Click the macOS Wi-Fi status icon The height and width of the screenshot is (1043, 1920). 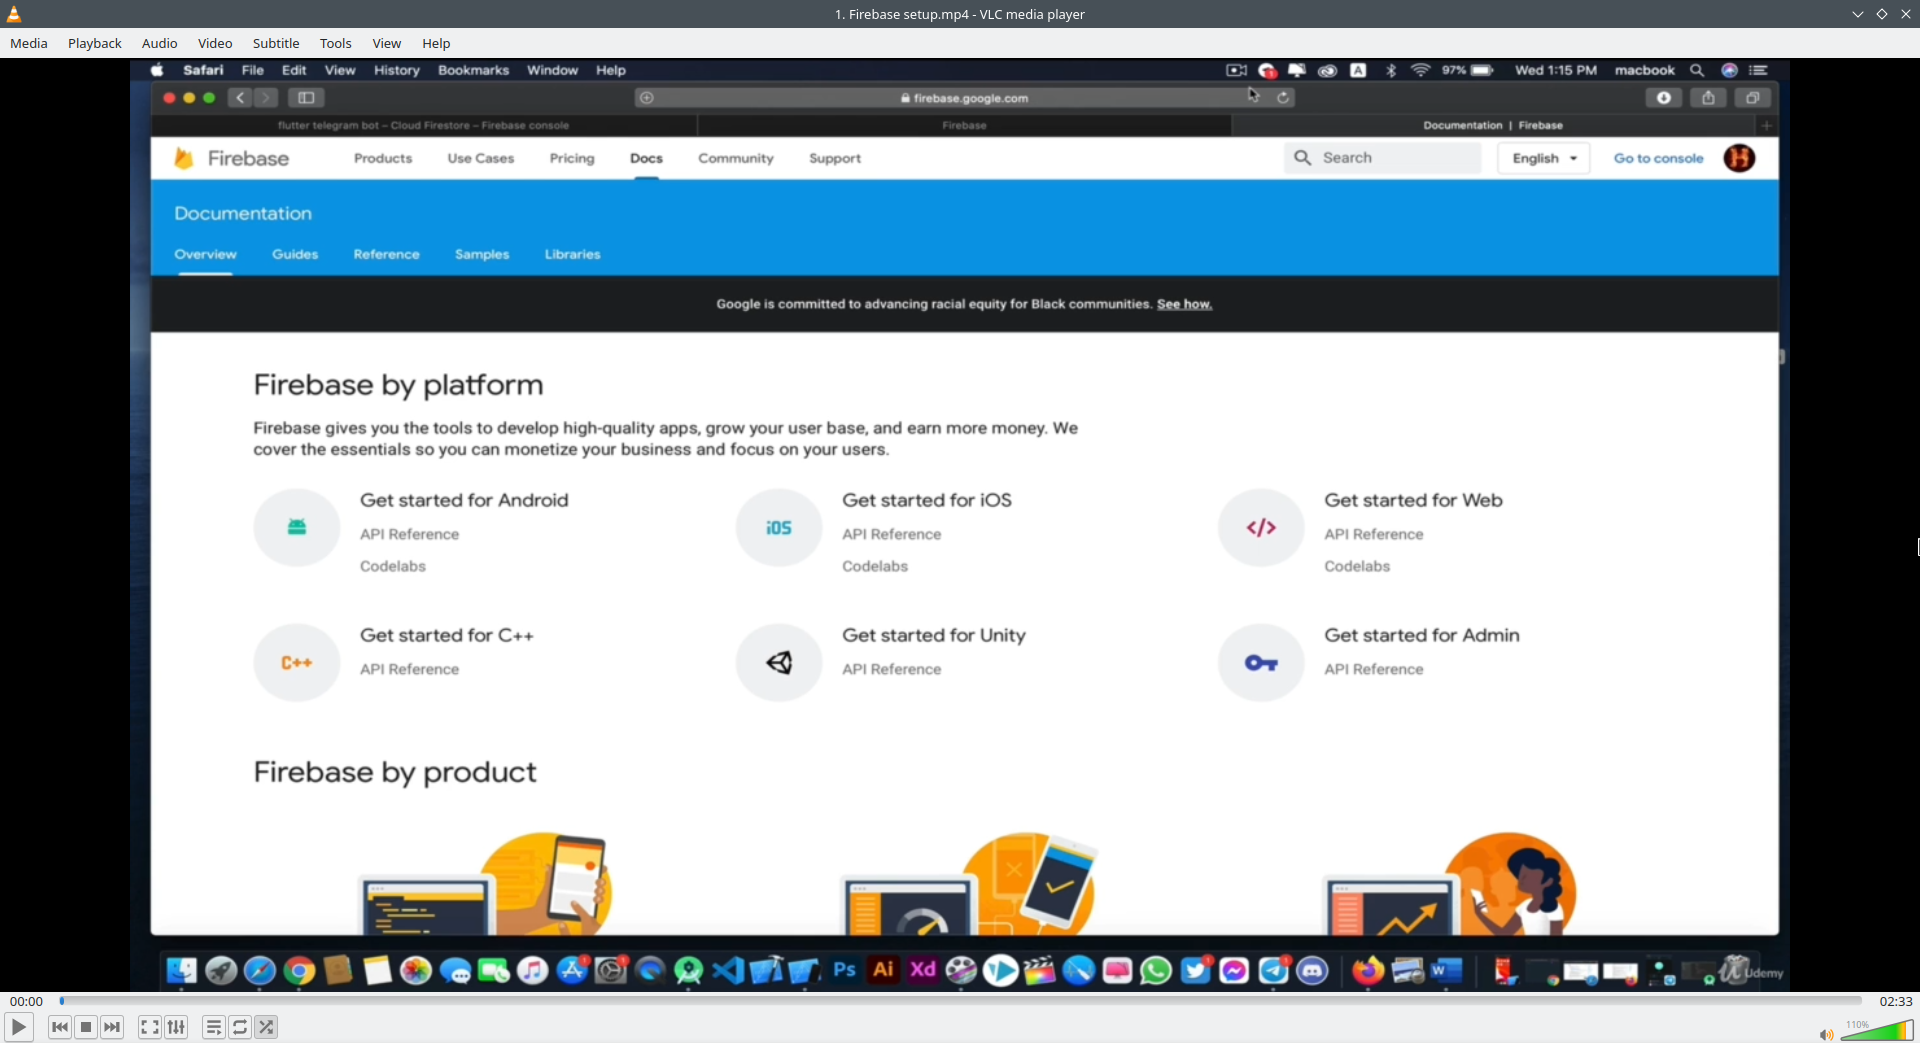(1421, 70)
